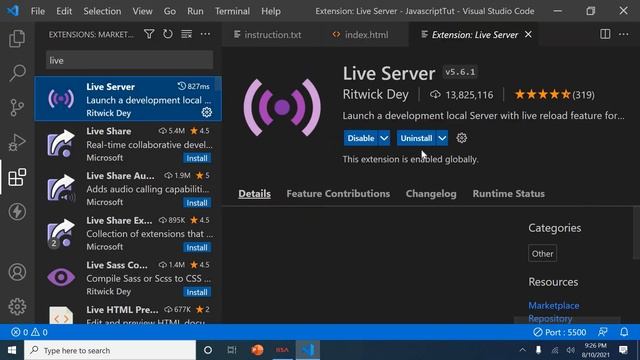640x360 pixels.
Task: Click the Windows taskbar search box
Action: (x=110, y=350)
